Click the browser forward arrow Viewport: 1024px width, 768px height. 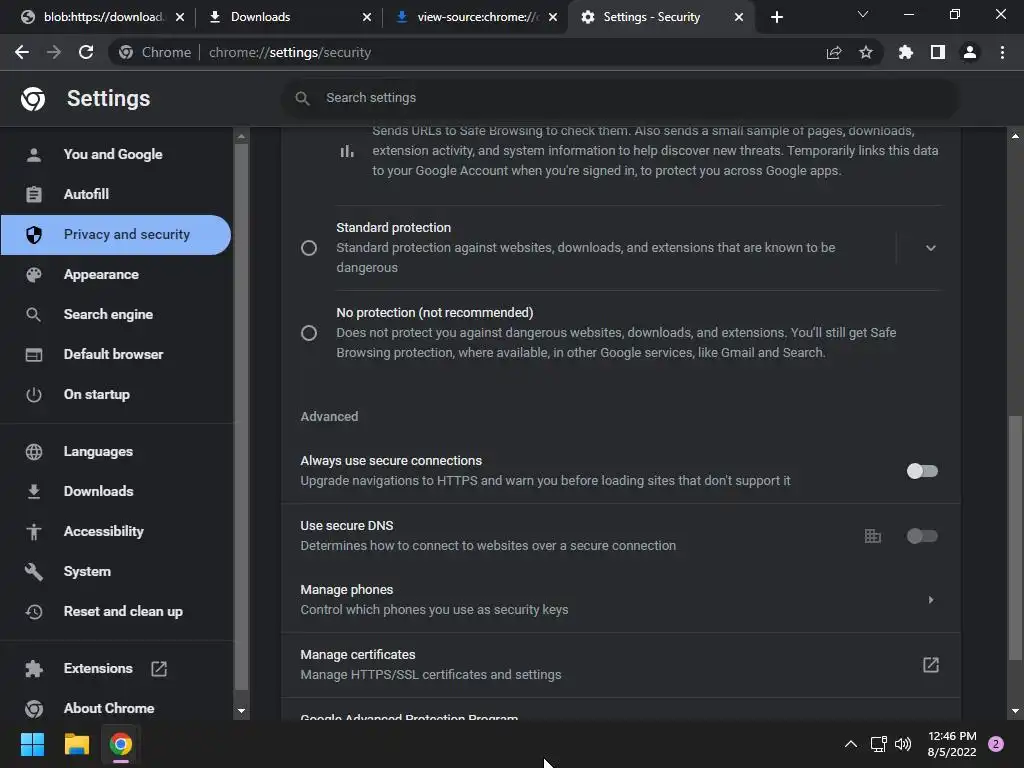[54, 52]
